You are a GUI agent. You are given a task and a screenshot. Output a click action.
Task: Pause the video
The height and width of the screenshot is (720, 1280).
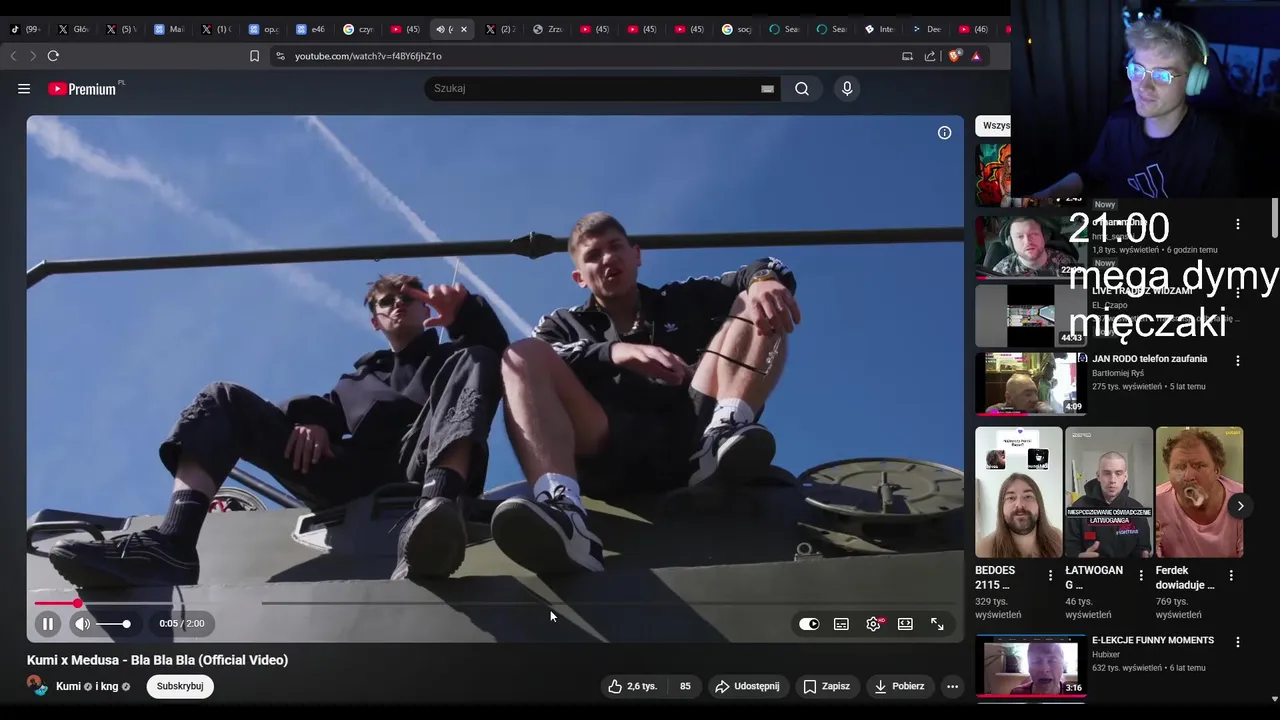point(47,624)
